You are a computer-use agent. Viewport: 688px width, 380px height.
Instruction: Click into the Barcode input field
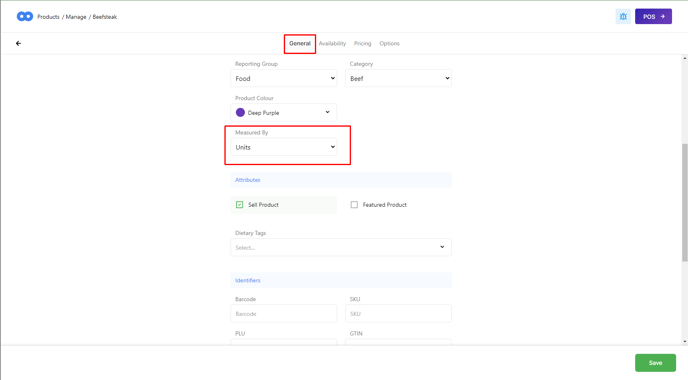pyautogui.click(x=283, y=314)
